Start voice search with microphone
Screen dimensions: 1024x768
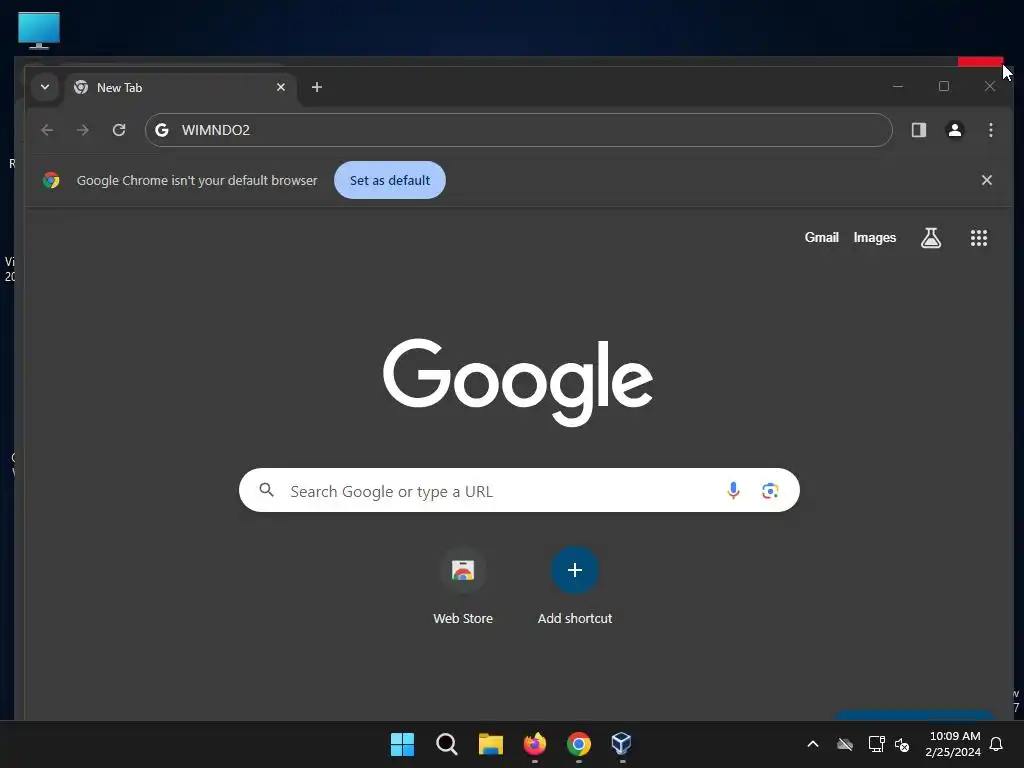click(733, 490)
